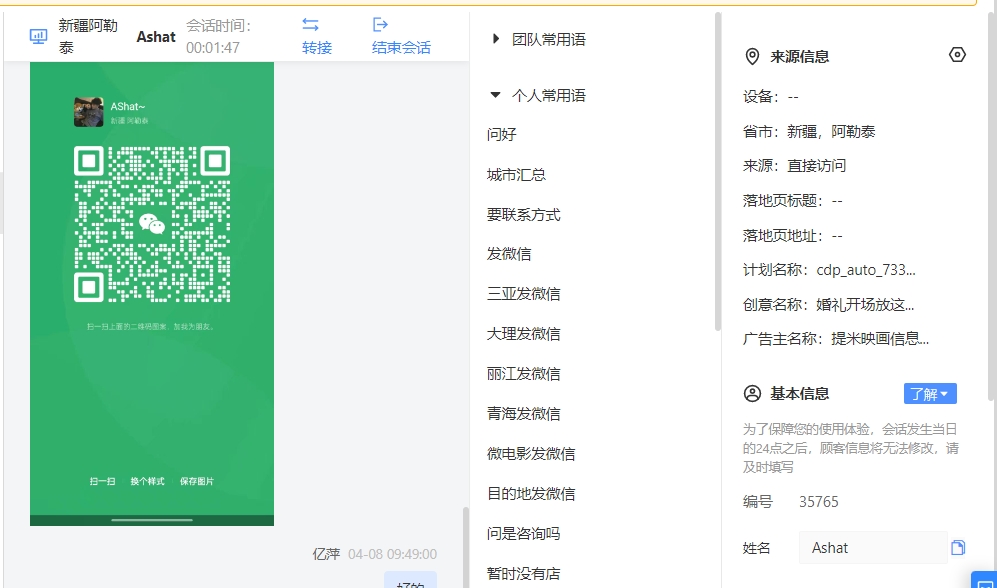Click 换个样式 in the QR image
The height and width of the screenshot is (588, 997).
(148, 481)
